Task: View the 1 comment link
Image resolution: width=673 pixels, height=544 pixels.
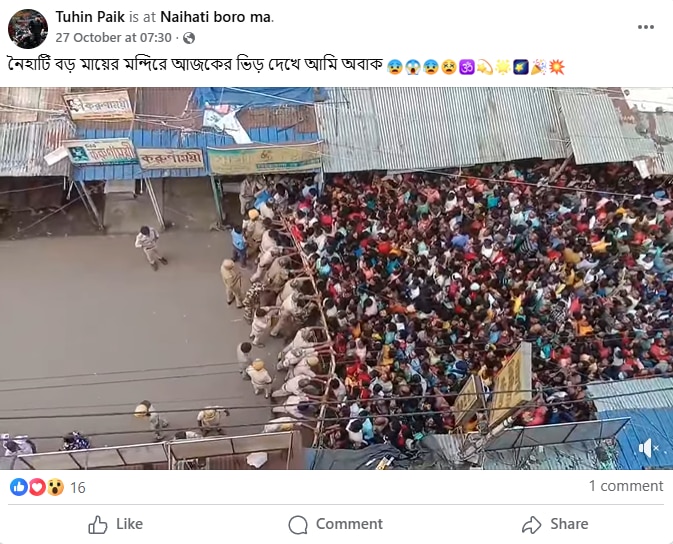Action: click(x=625, y=486)
